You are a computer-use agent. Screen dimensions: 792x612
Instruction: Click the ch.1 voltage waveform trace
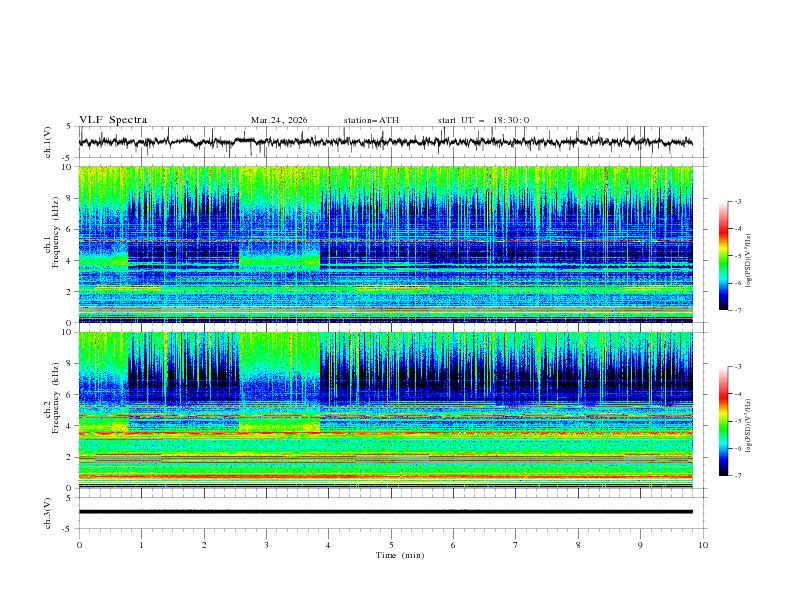[385, 142]
